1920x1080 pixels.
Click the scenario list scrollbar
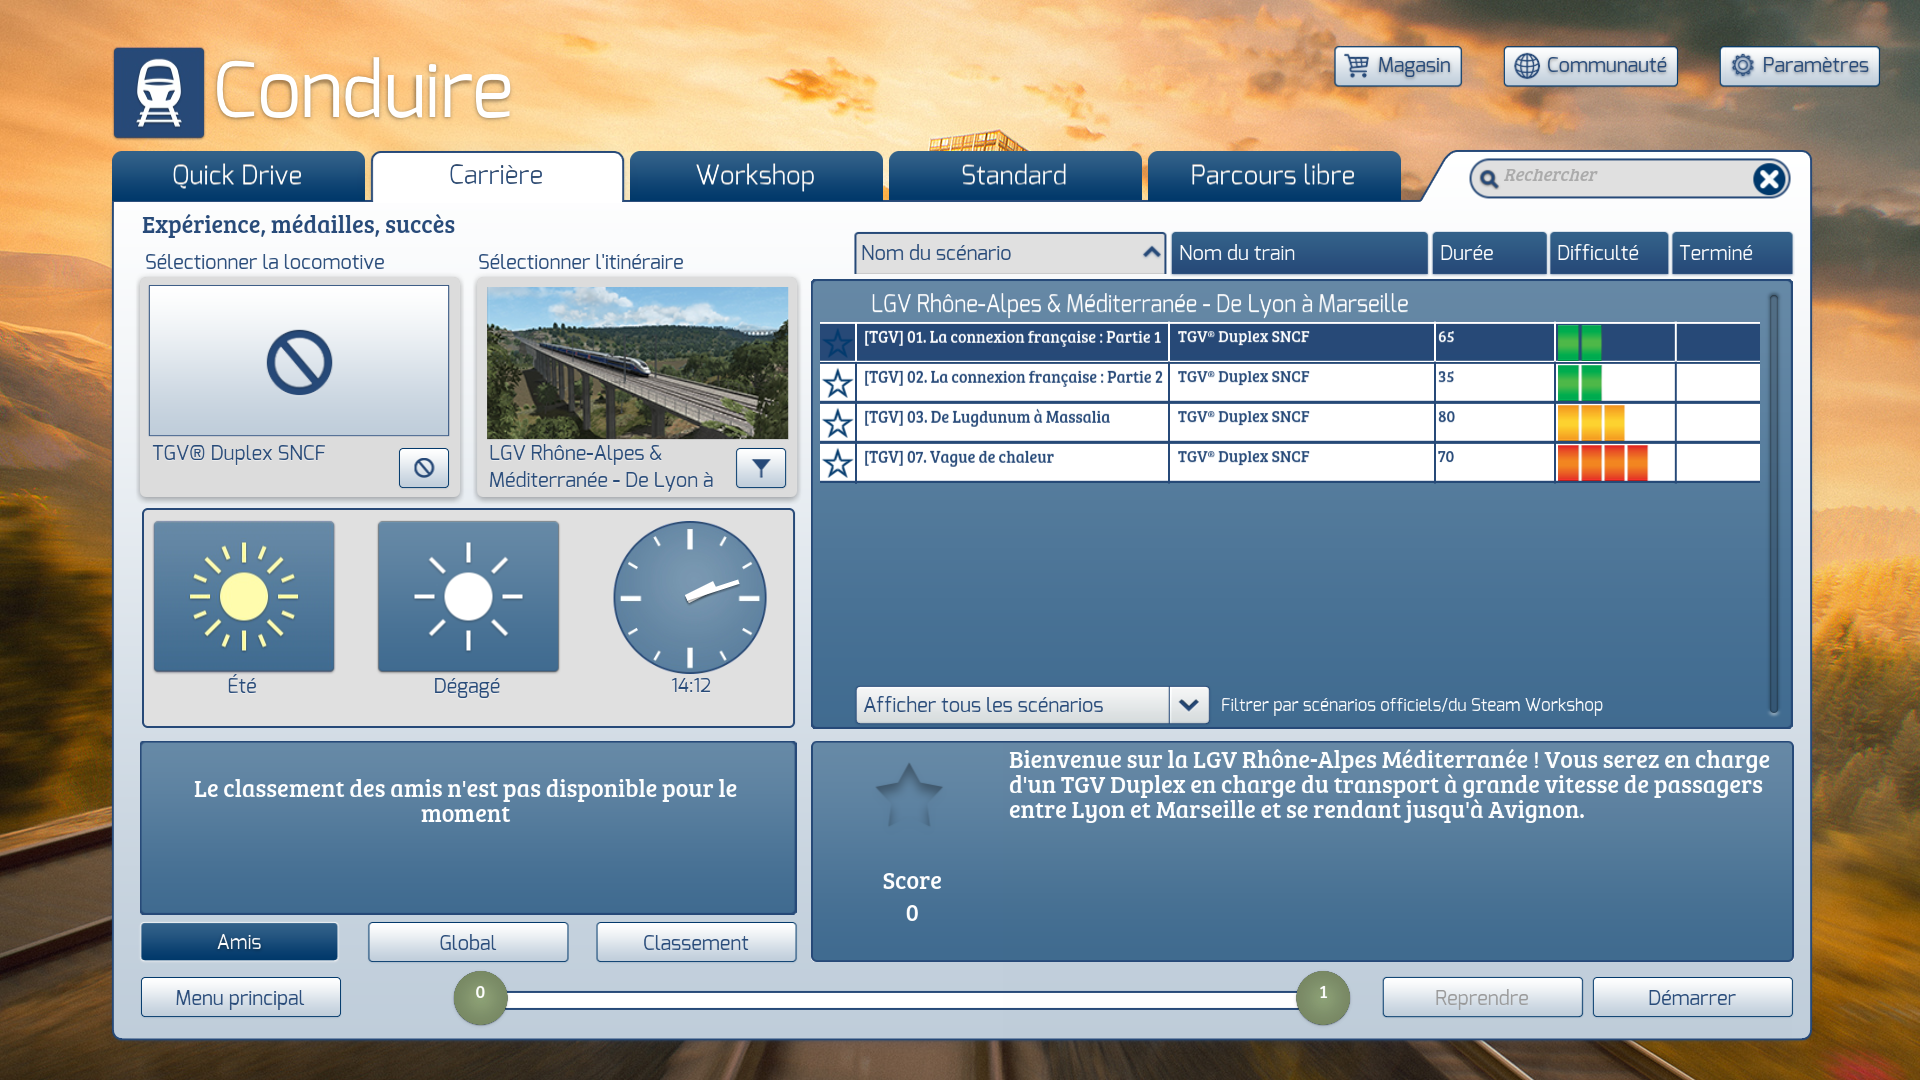(1774, 503)
